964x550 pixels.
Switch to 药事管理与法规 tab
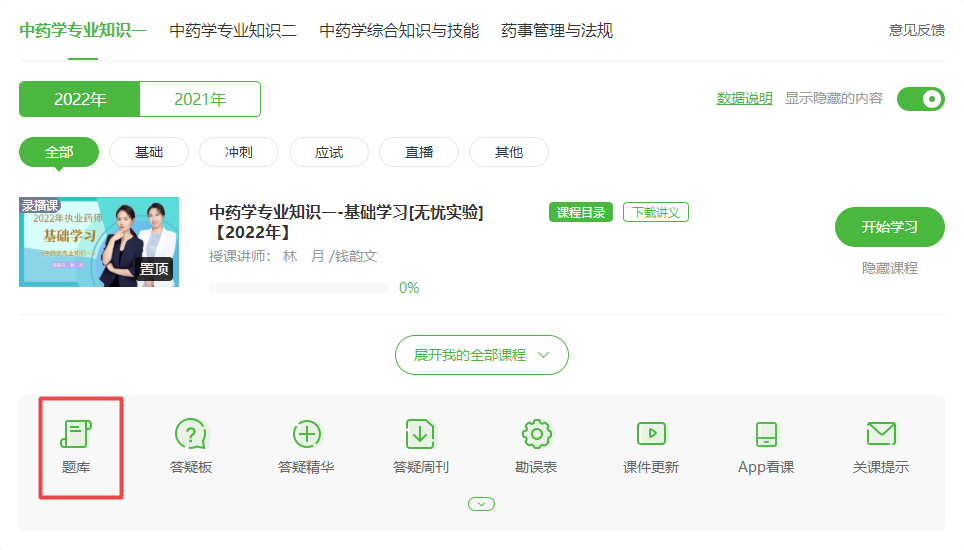pyautogui.click(x=557, y=31)
